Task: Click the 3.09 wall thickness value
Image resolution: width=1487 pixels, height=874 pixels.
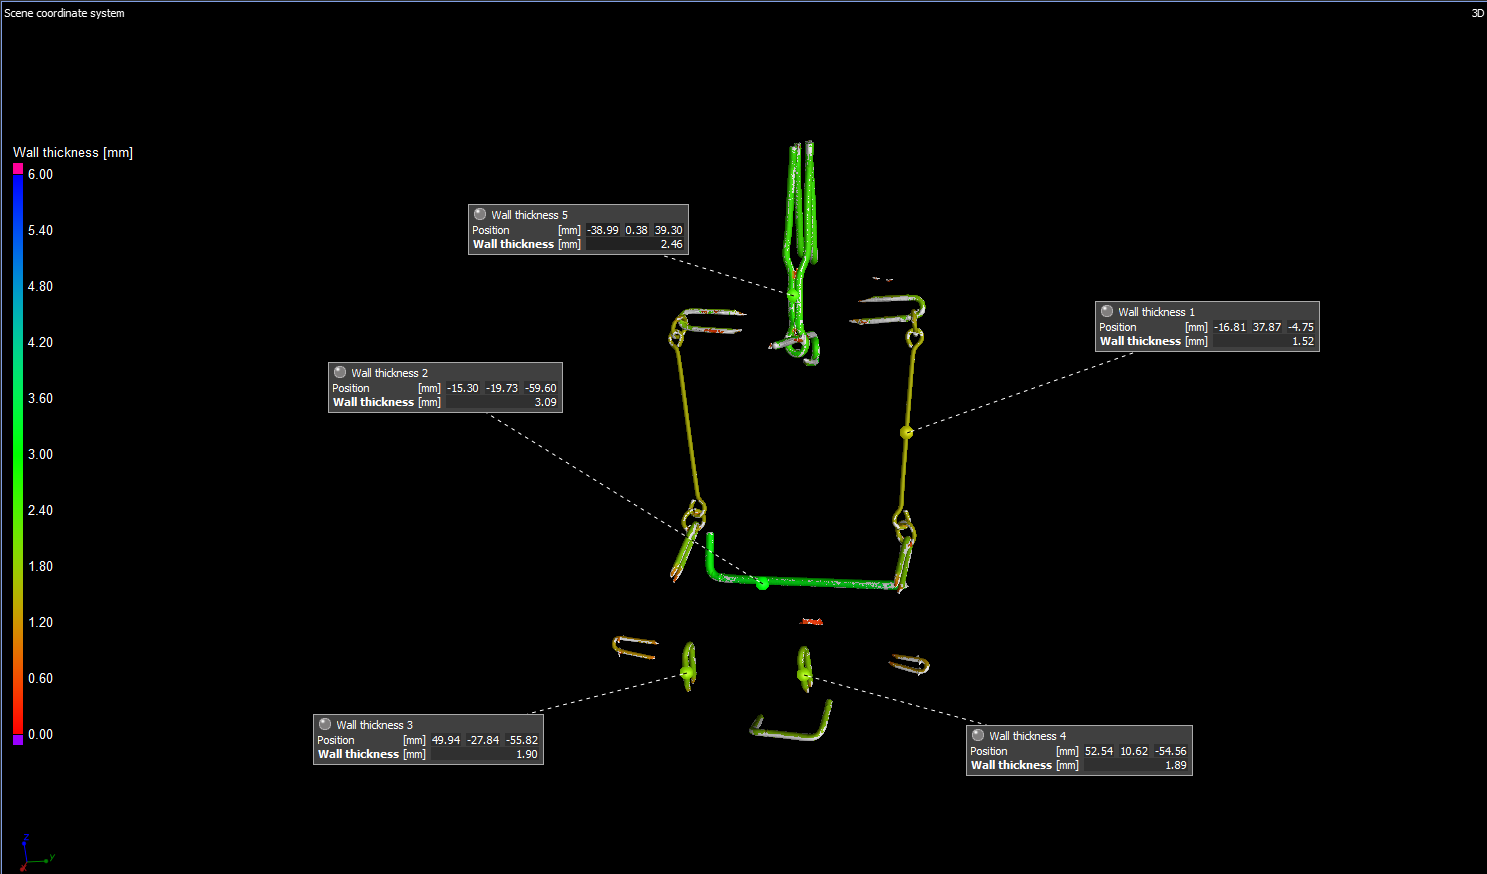Action: coord(545,402)
